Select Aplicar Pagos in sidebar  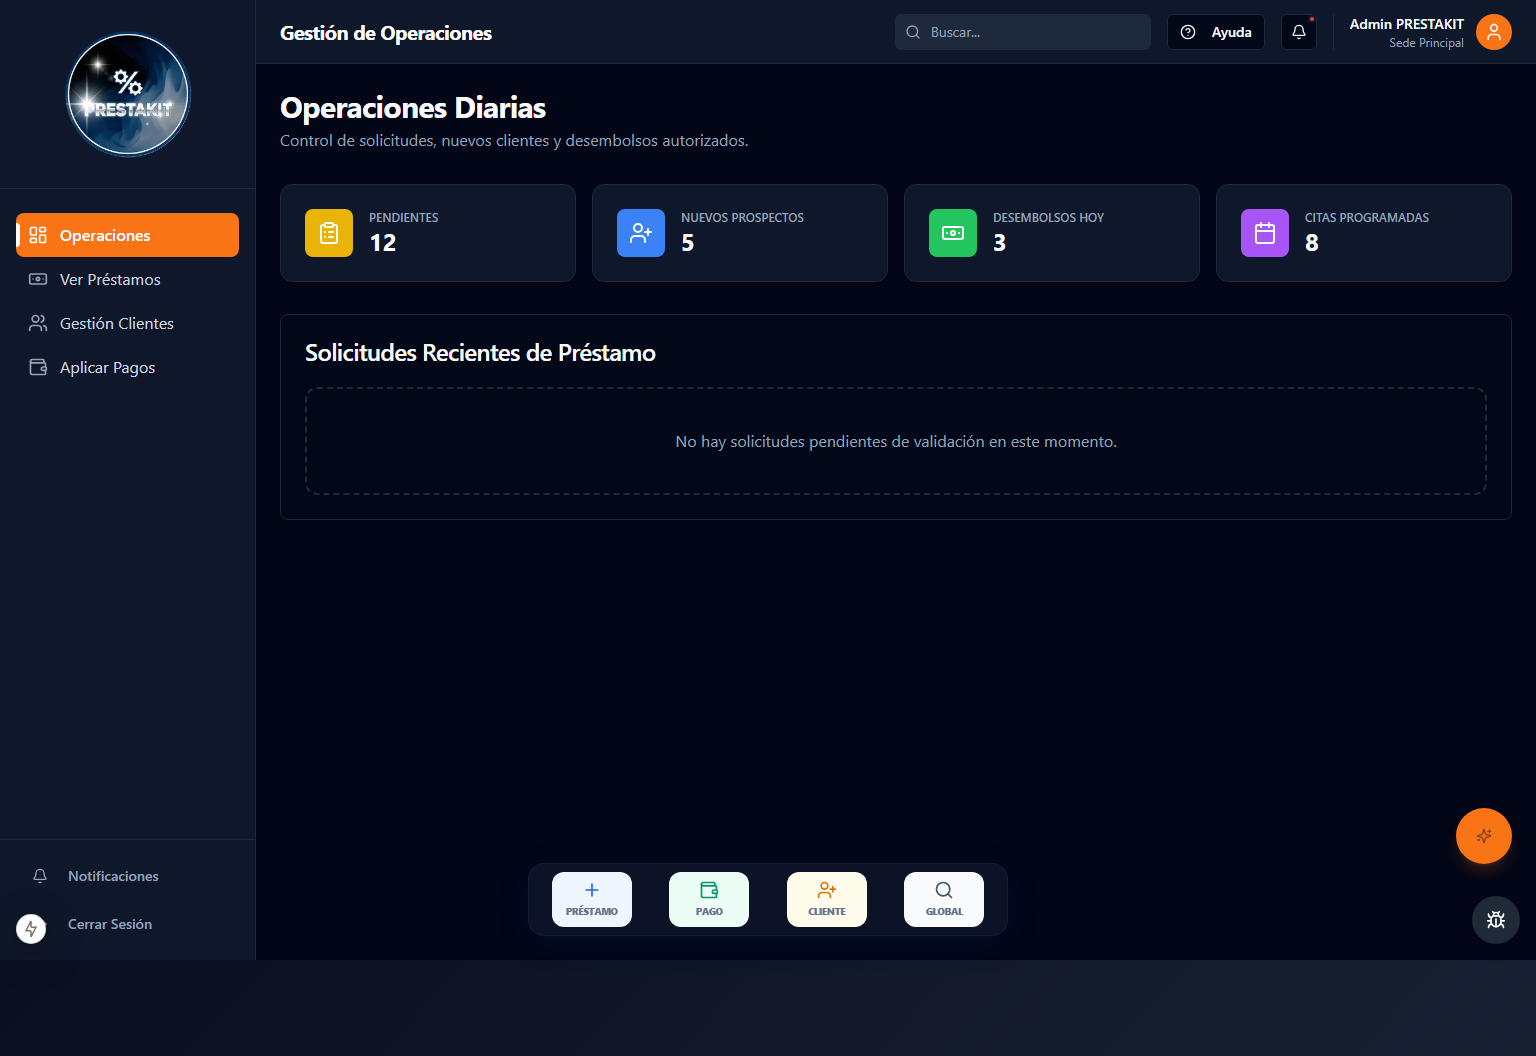pos(128,367)
